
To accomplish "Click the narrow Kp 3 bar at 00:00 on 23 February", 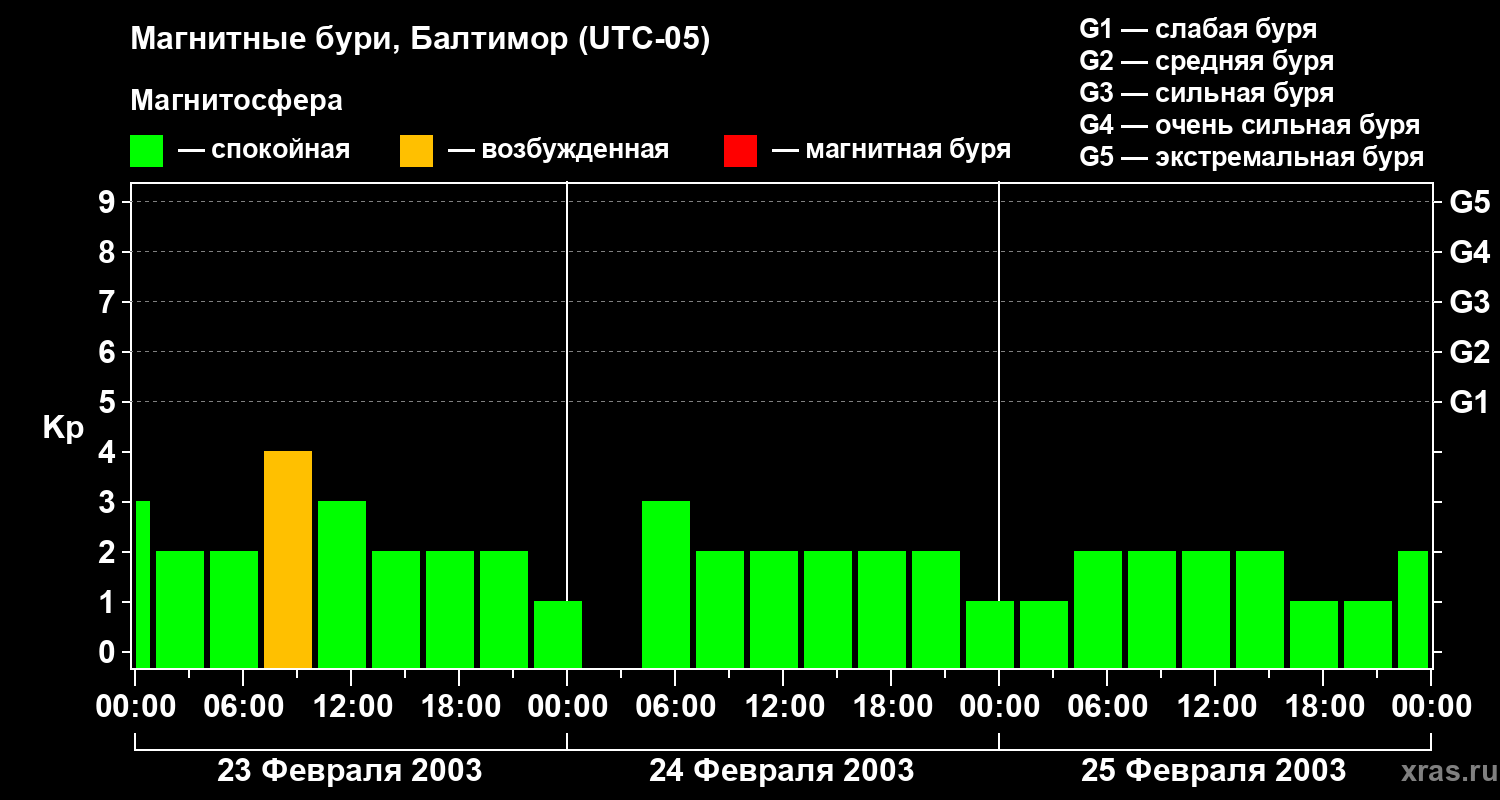I will coord(142,584).
